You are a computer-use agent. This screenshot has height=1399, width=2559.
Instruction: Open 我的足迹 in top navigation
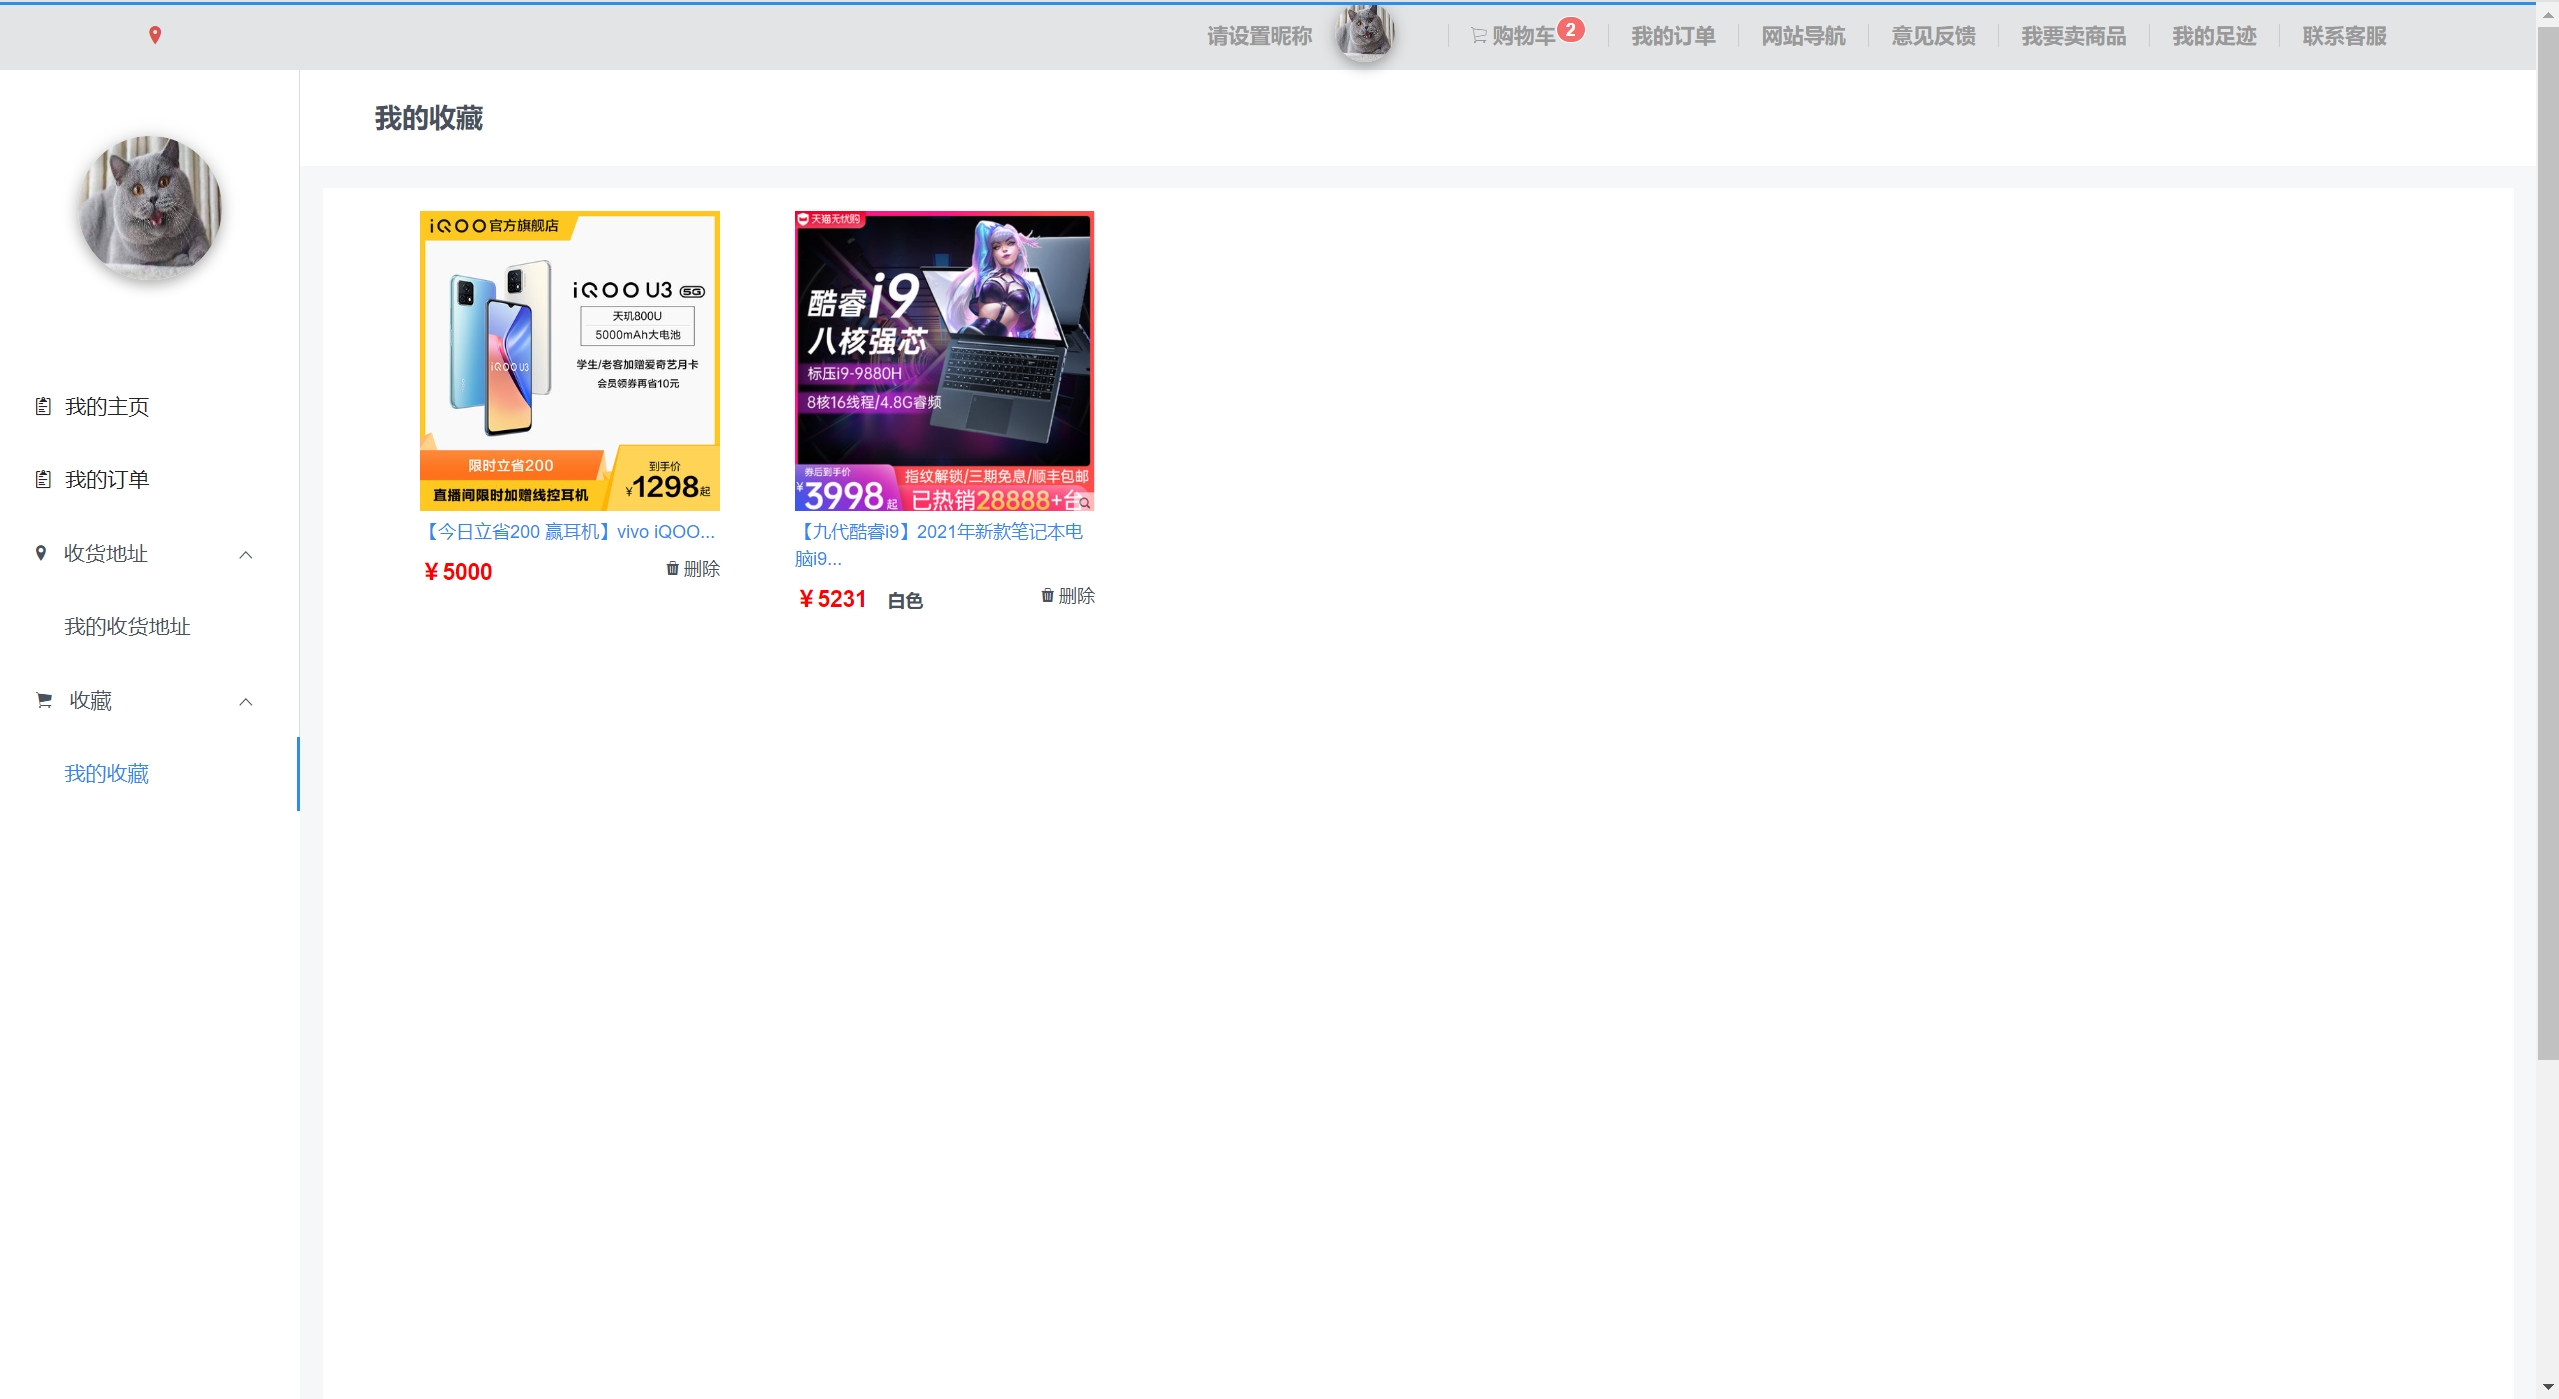point(2214,36)
